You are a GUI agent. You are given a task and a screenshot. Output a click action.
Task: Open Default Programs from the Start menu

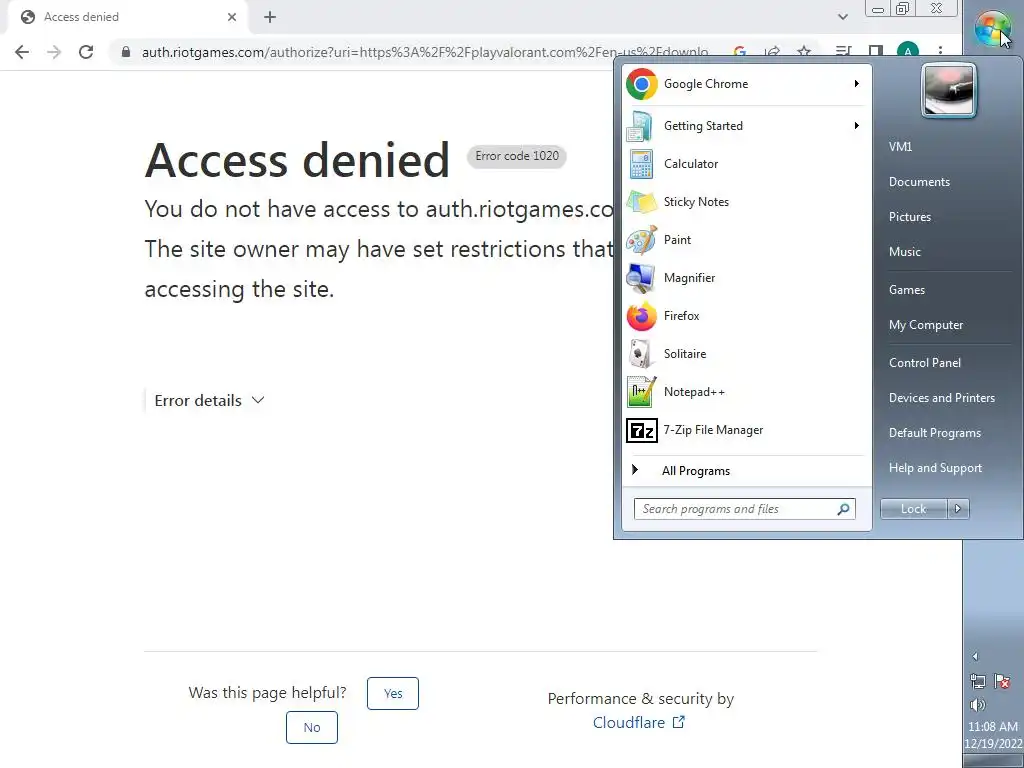pyautogui.click(x=935, y=433)
